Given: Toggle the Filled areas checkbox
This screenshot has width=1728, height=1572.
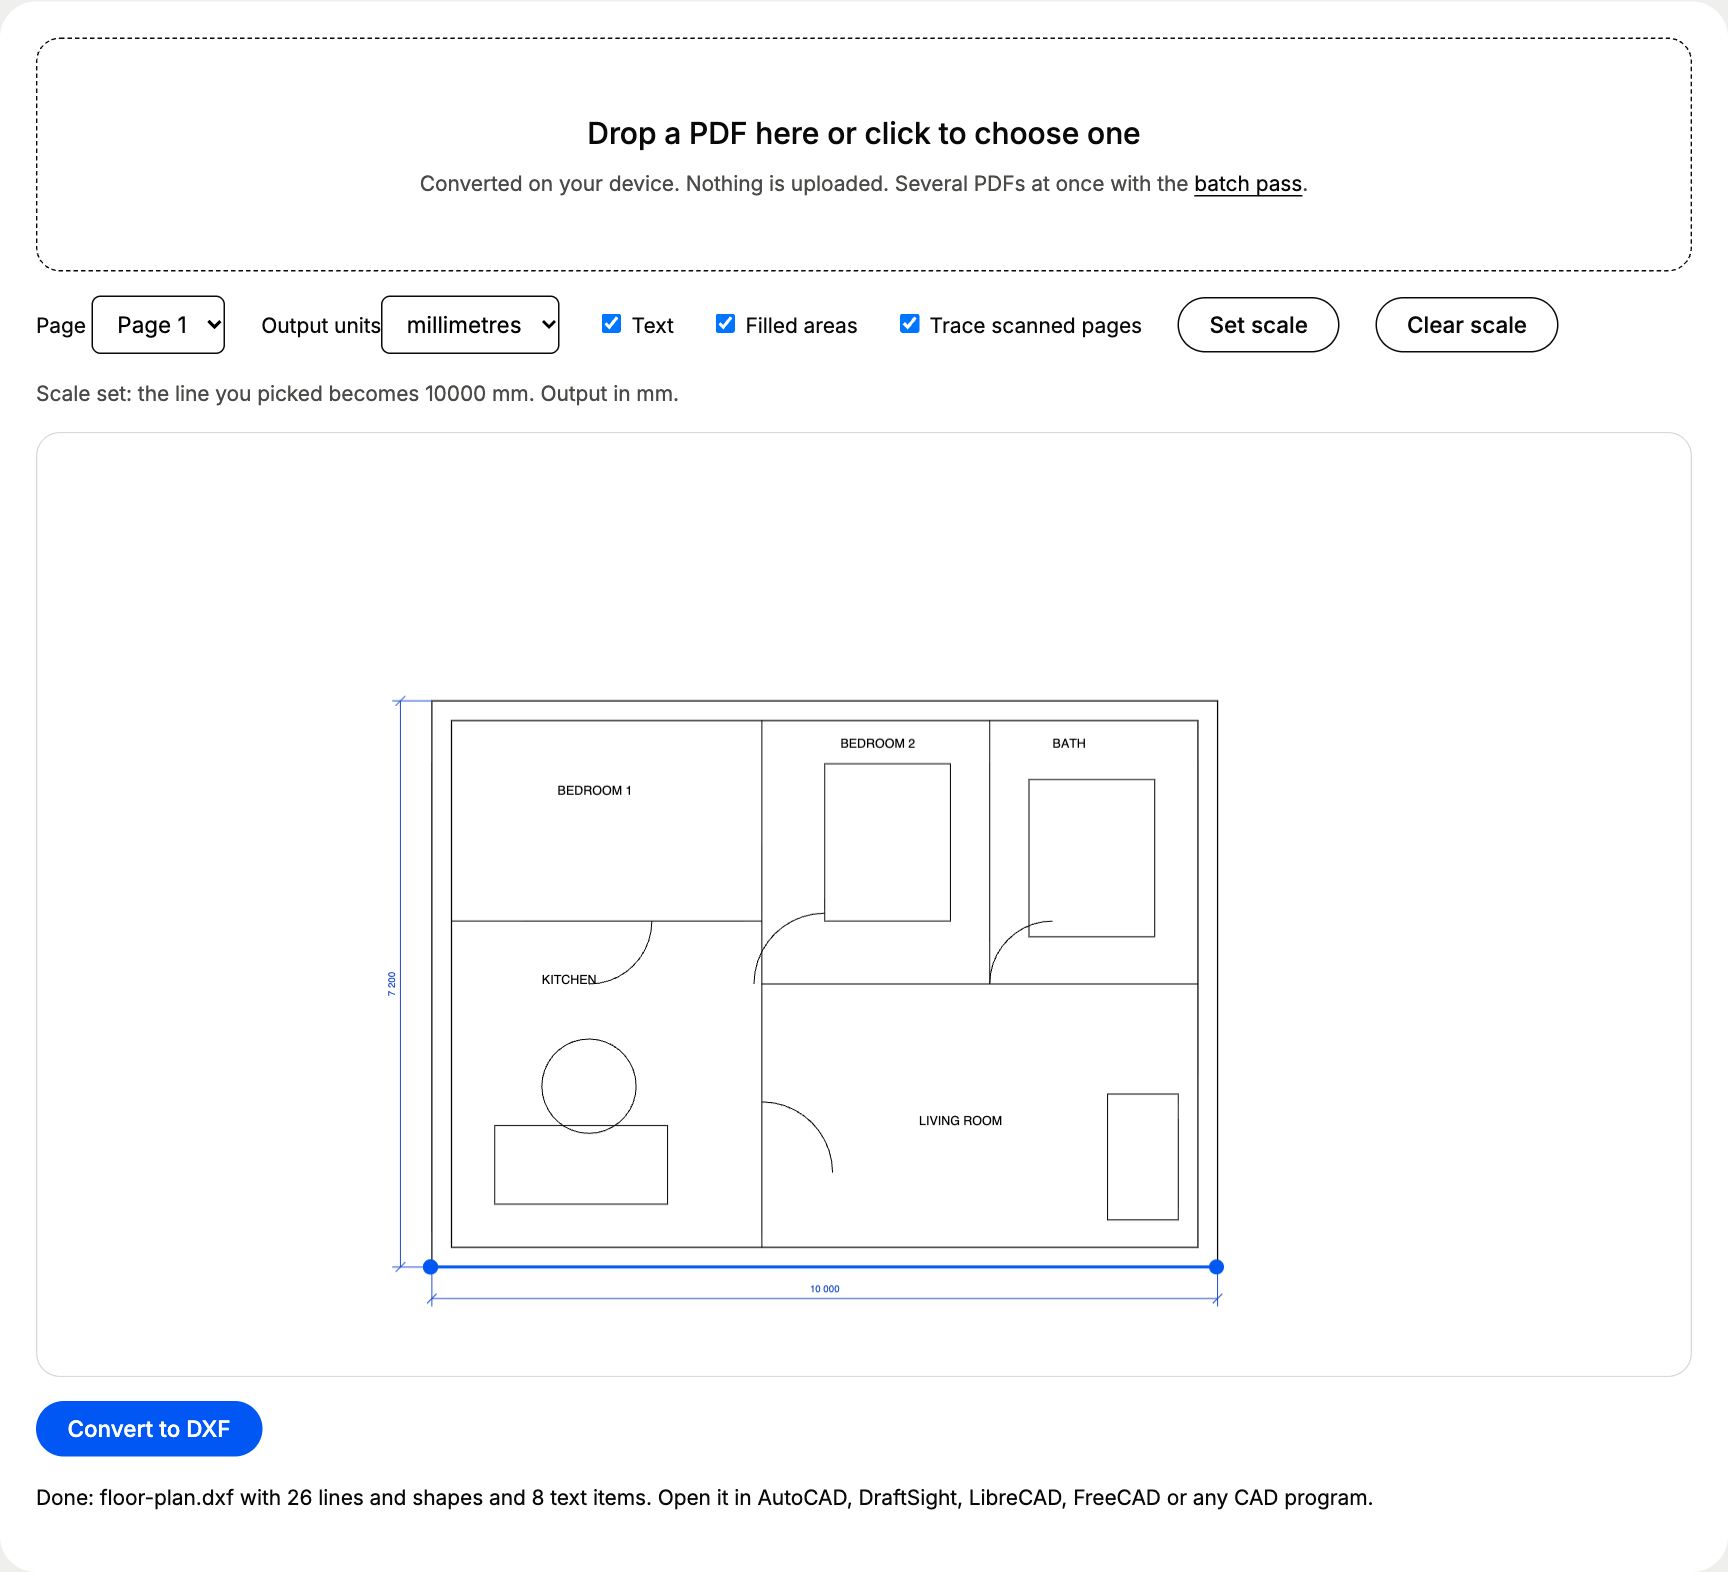Looking at the screenshot, I should 725,324.
